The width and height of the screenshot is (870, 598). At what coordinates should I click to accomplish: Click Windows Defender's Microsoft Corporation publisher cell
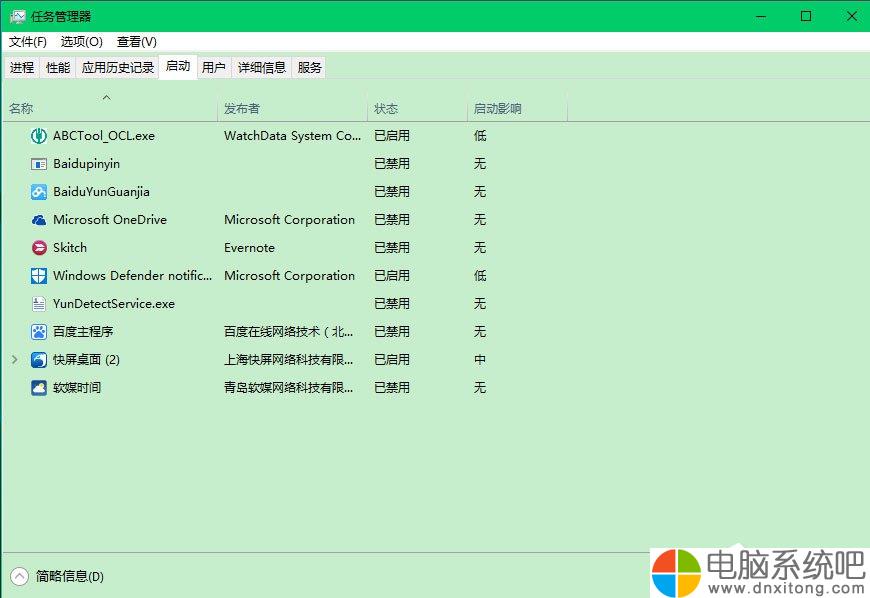[x=289, y=276]
